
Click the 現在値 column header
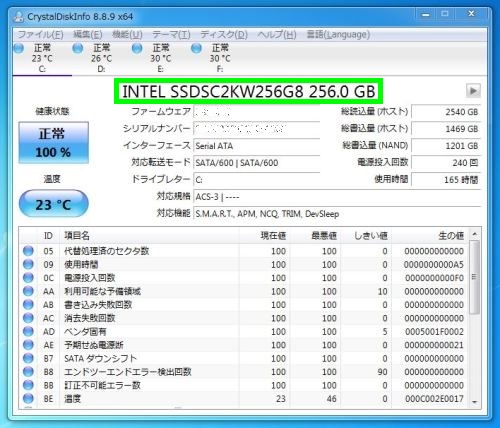pos(264,236)
